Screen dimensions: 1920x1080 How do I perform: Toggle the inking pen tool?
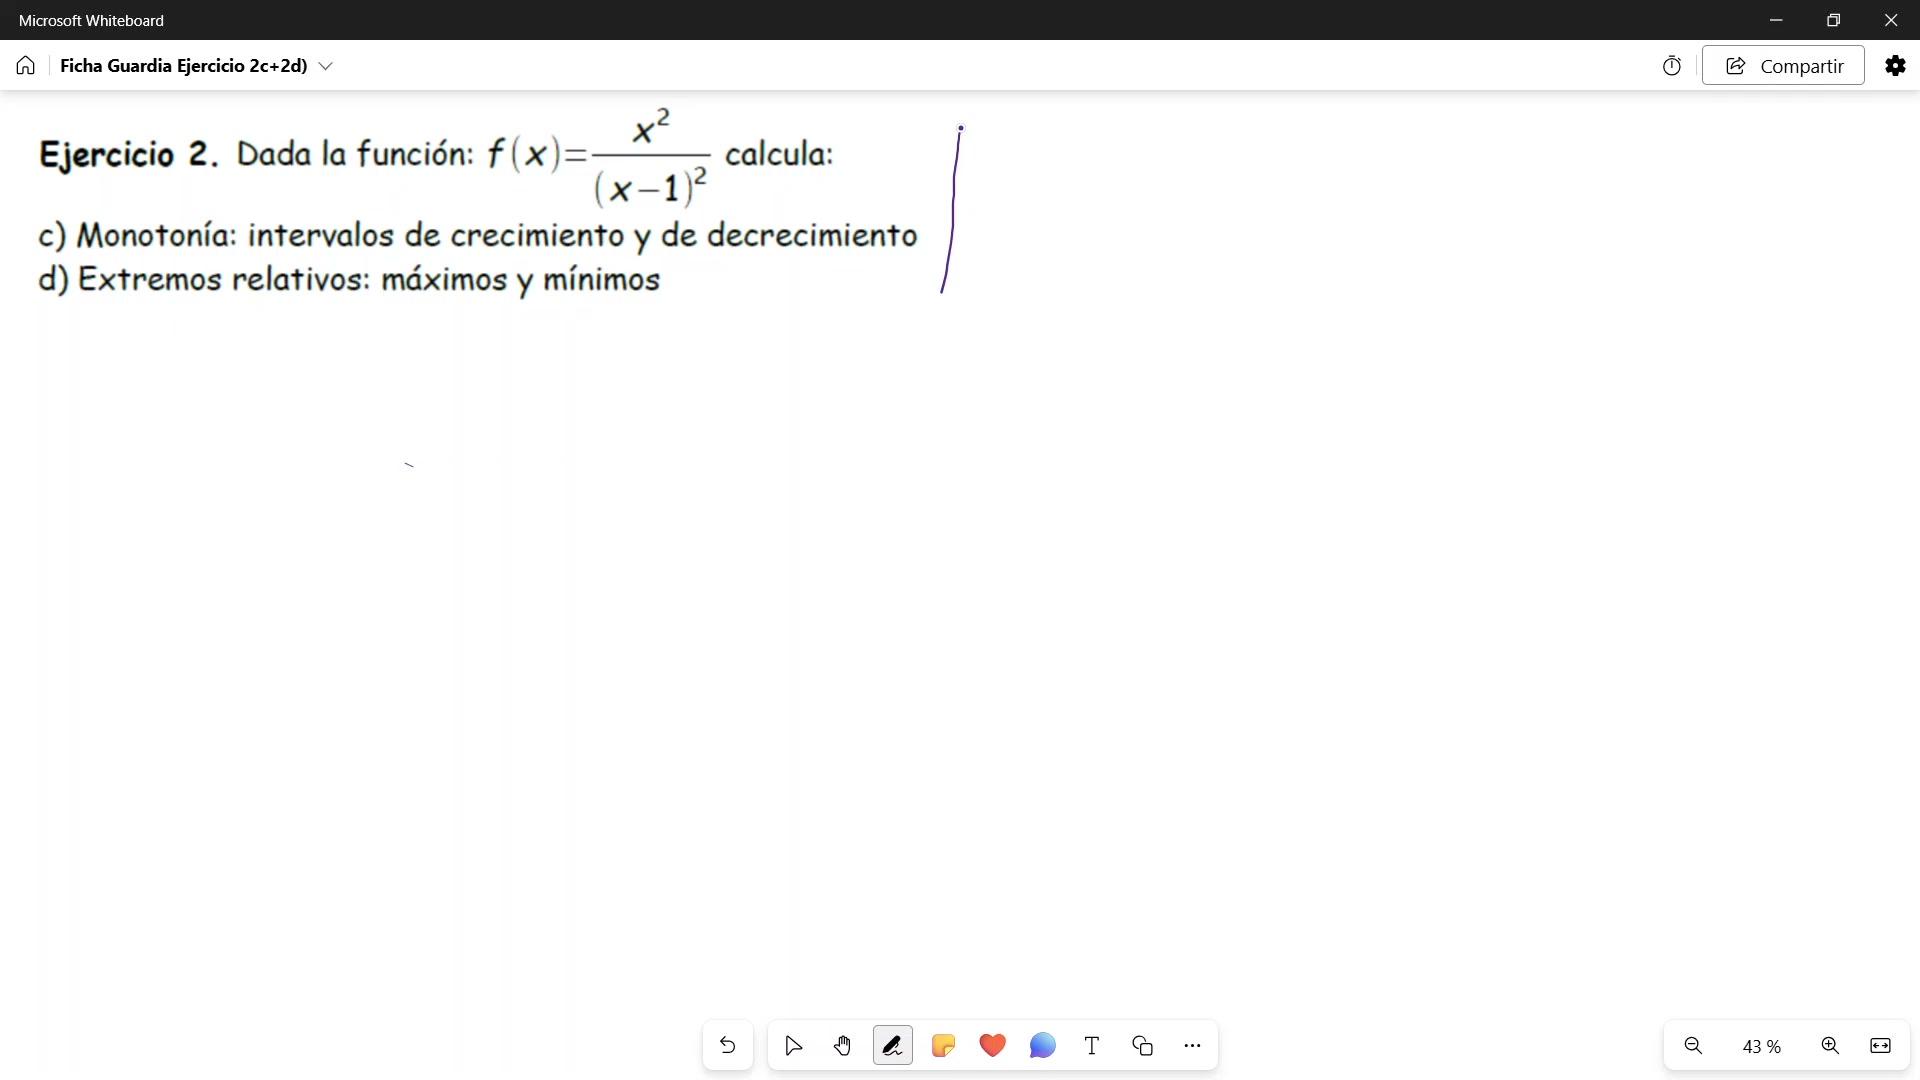tap(892, 1046)
